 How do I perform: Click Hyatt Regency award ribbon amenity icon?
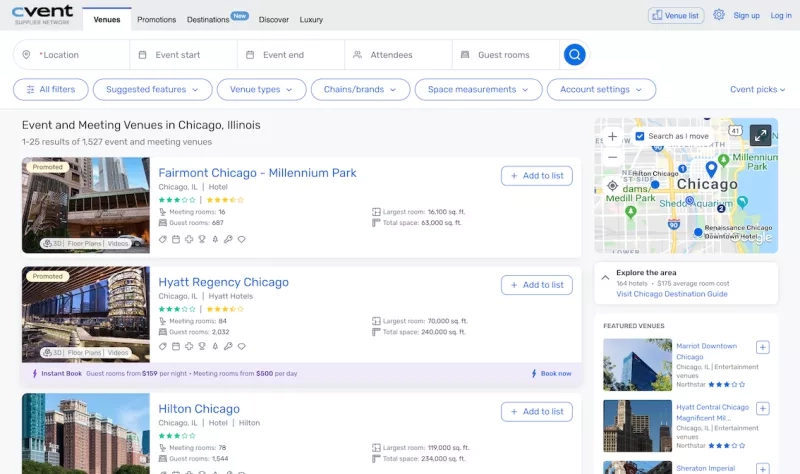[x=202, y=346]
